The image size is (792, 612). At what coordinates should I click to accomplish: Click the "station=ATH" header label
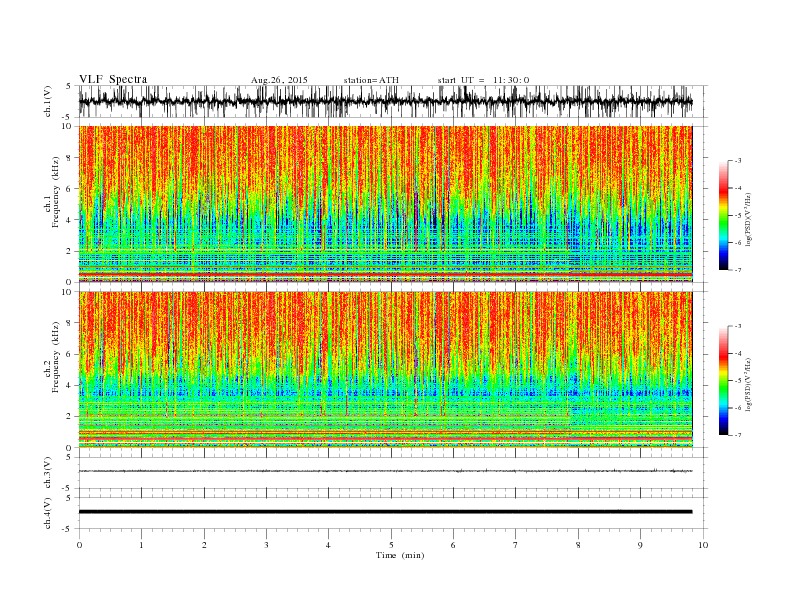click(371, 80)
